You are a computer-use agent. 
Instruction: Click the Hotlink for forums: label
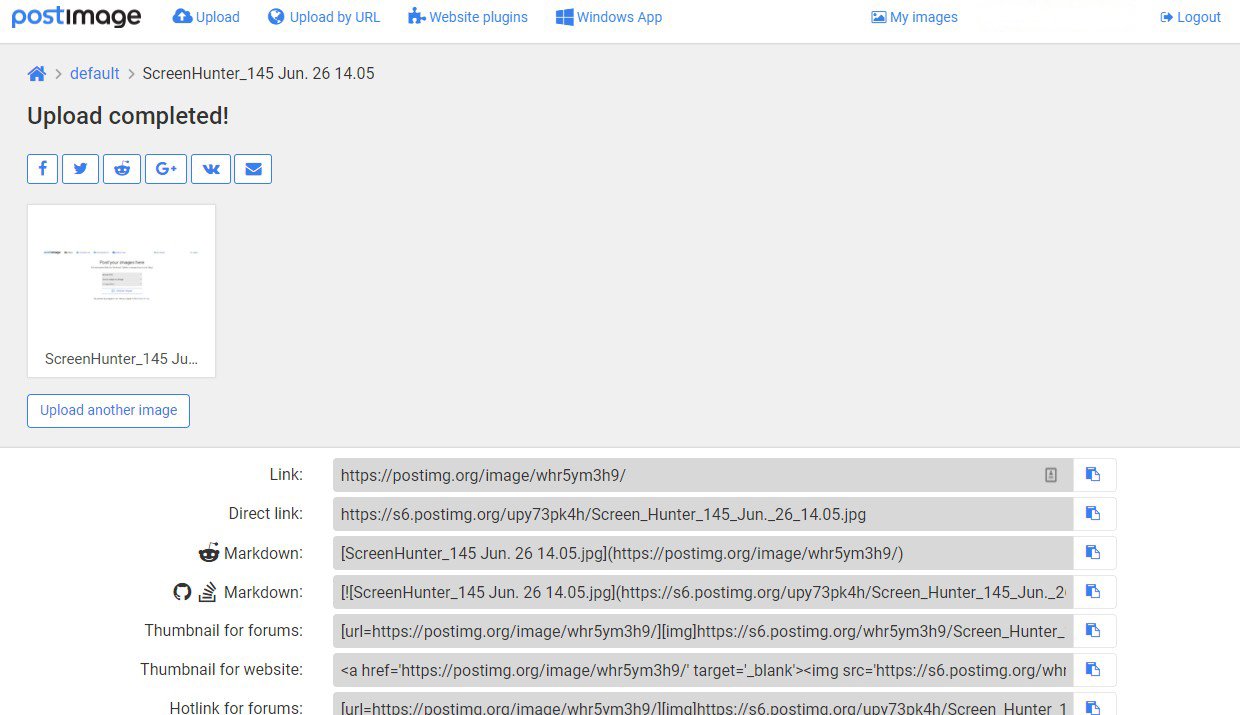point(236,707)
